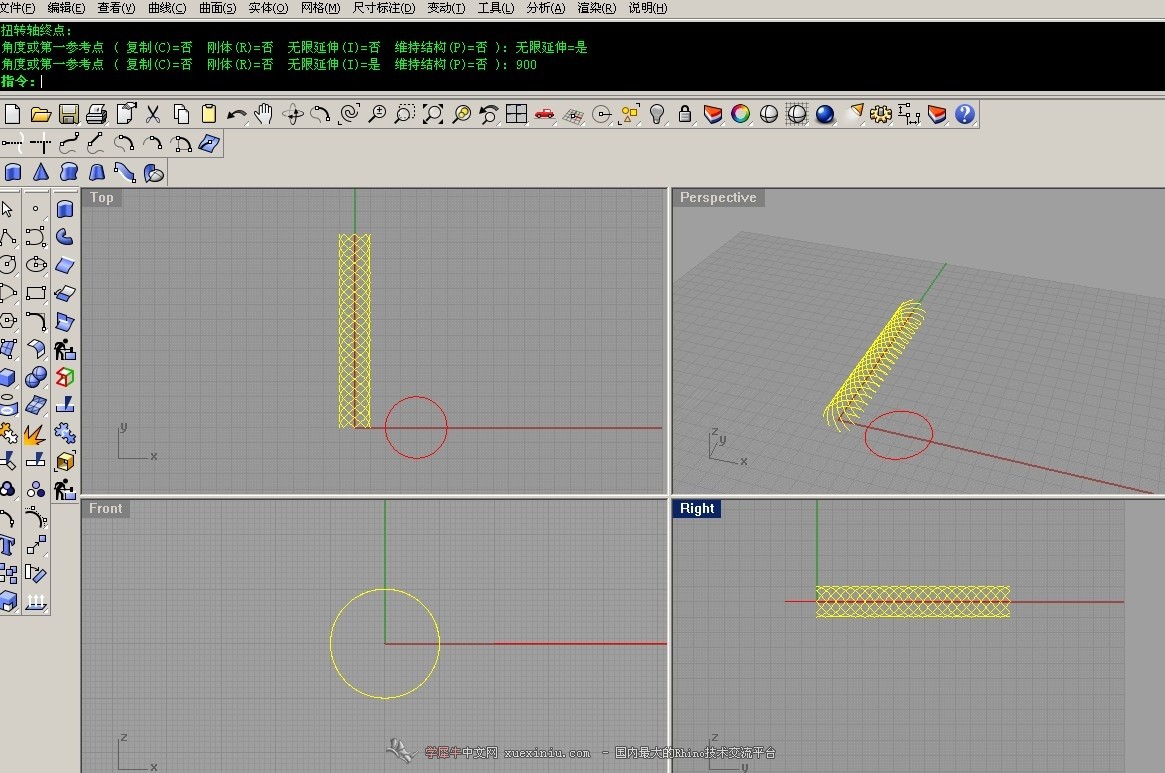Open the 尺寸标注(D) menu
Screen dimensions: 1165x773
coord(384,8)
